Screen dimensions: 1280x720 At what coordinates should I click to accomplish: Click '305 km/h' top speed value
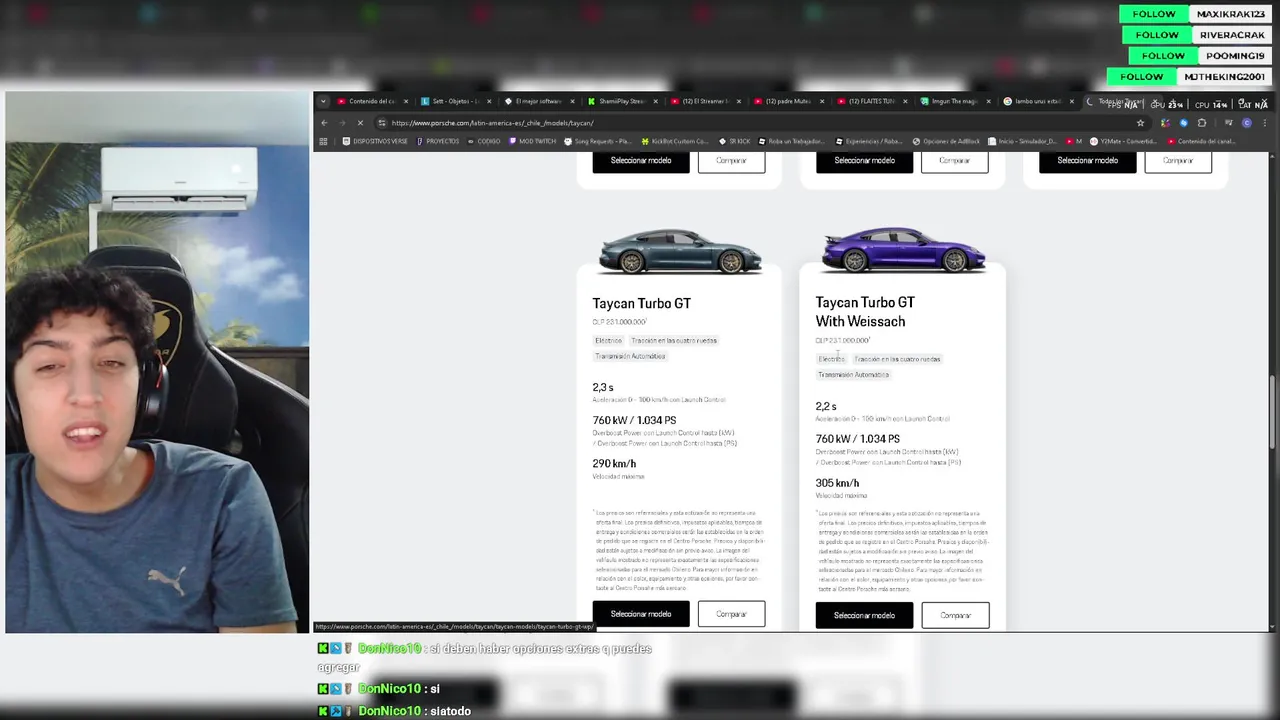(837, 483)
